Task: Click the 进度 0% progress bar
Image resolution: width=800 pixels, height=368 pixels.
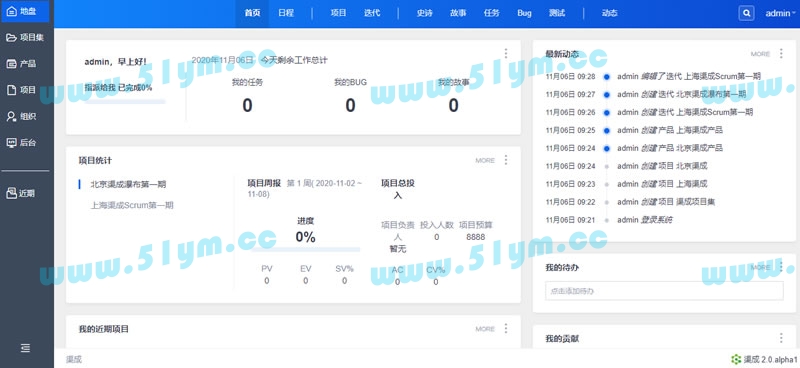Action: tap(306, 250)
